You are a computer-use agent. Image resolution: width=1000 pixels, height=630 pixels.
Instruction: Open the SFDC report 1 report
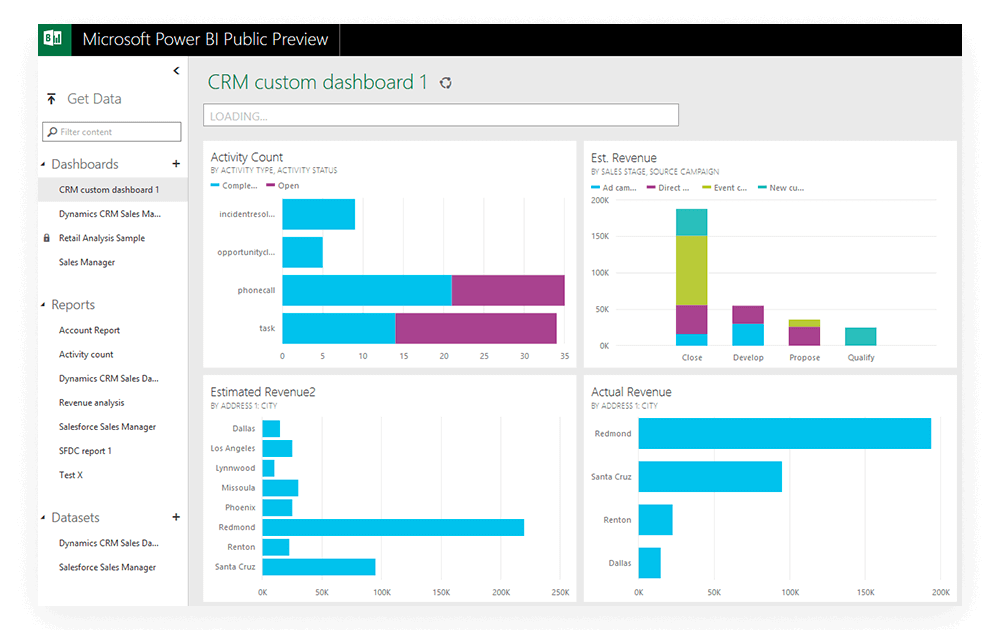(85, 451)
